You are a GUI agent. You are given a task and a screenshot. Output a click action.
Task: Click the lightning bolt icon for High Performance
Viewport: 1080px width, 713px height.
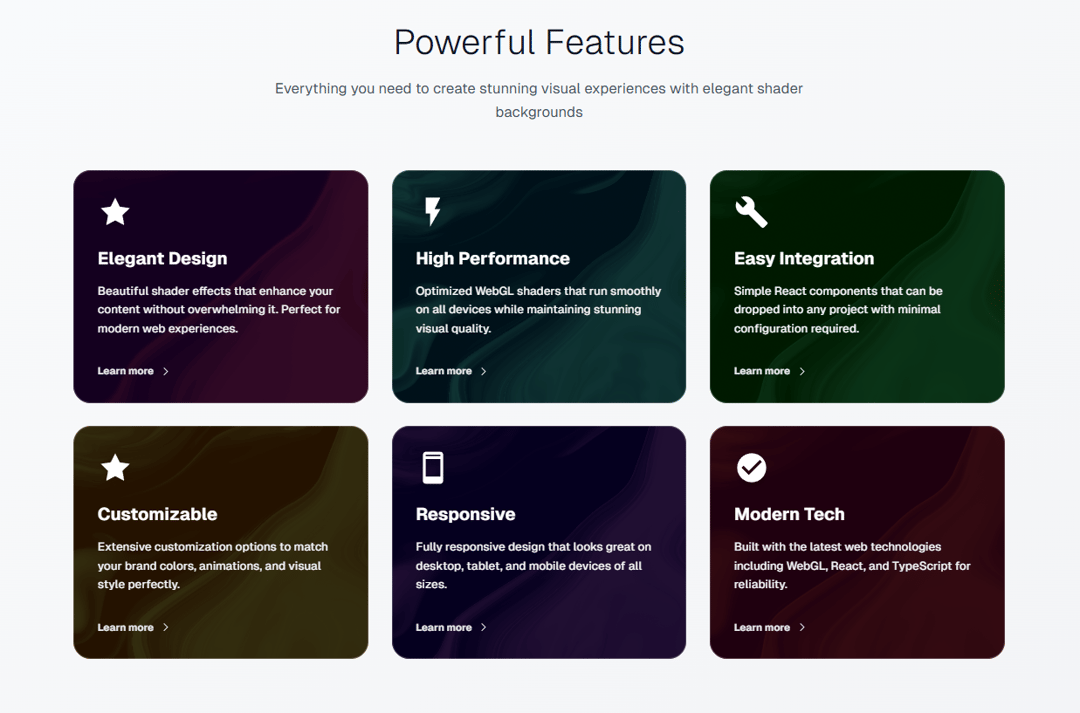pyautogui.click(x=433, y=211)
